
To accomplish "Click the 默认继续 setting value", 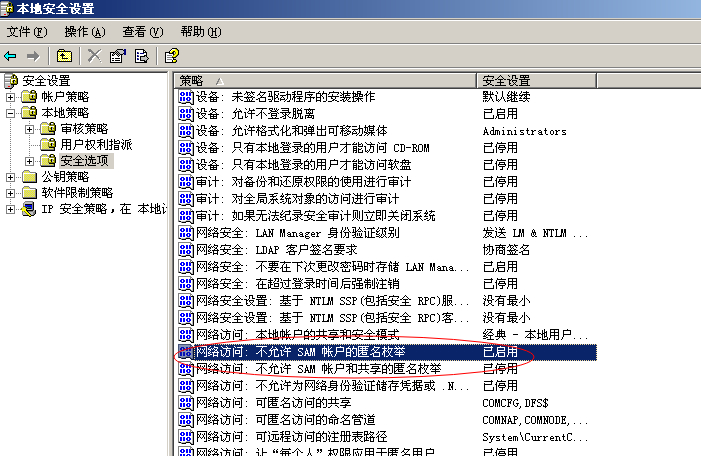I will coord(506,97).
